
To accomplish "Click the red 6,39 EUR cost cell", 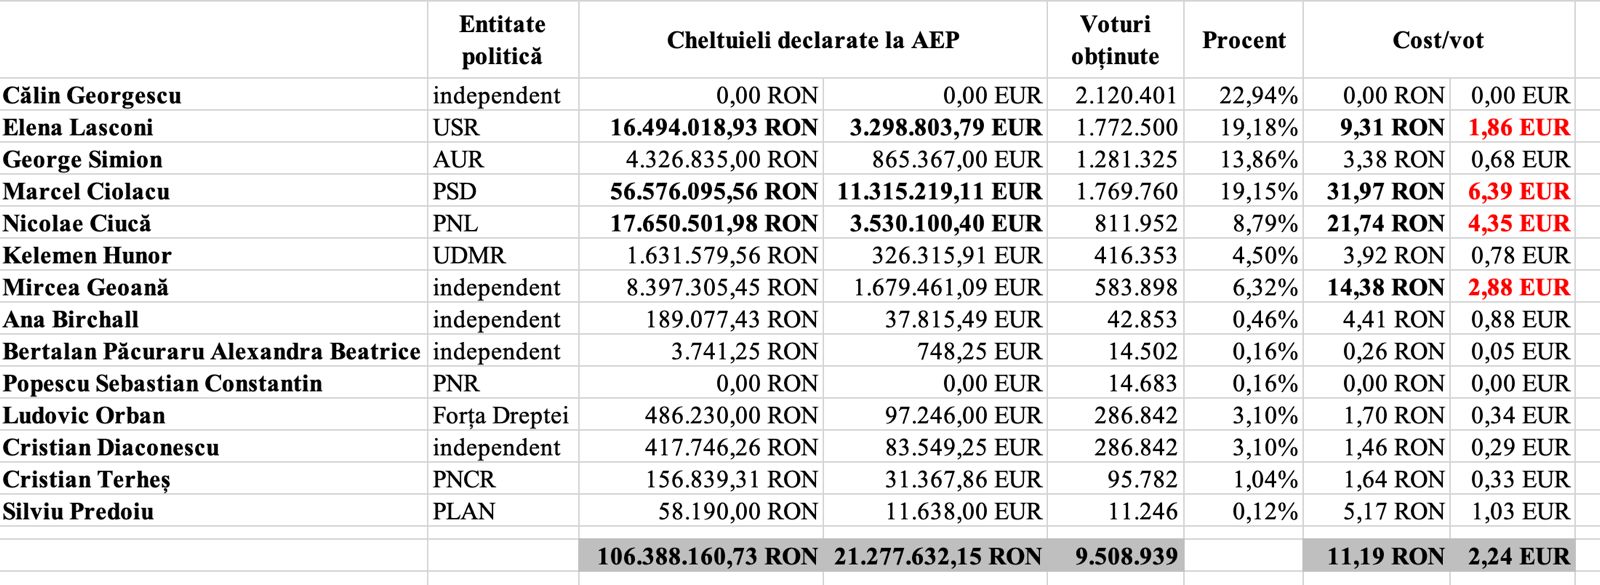I will coord(1518,192).
